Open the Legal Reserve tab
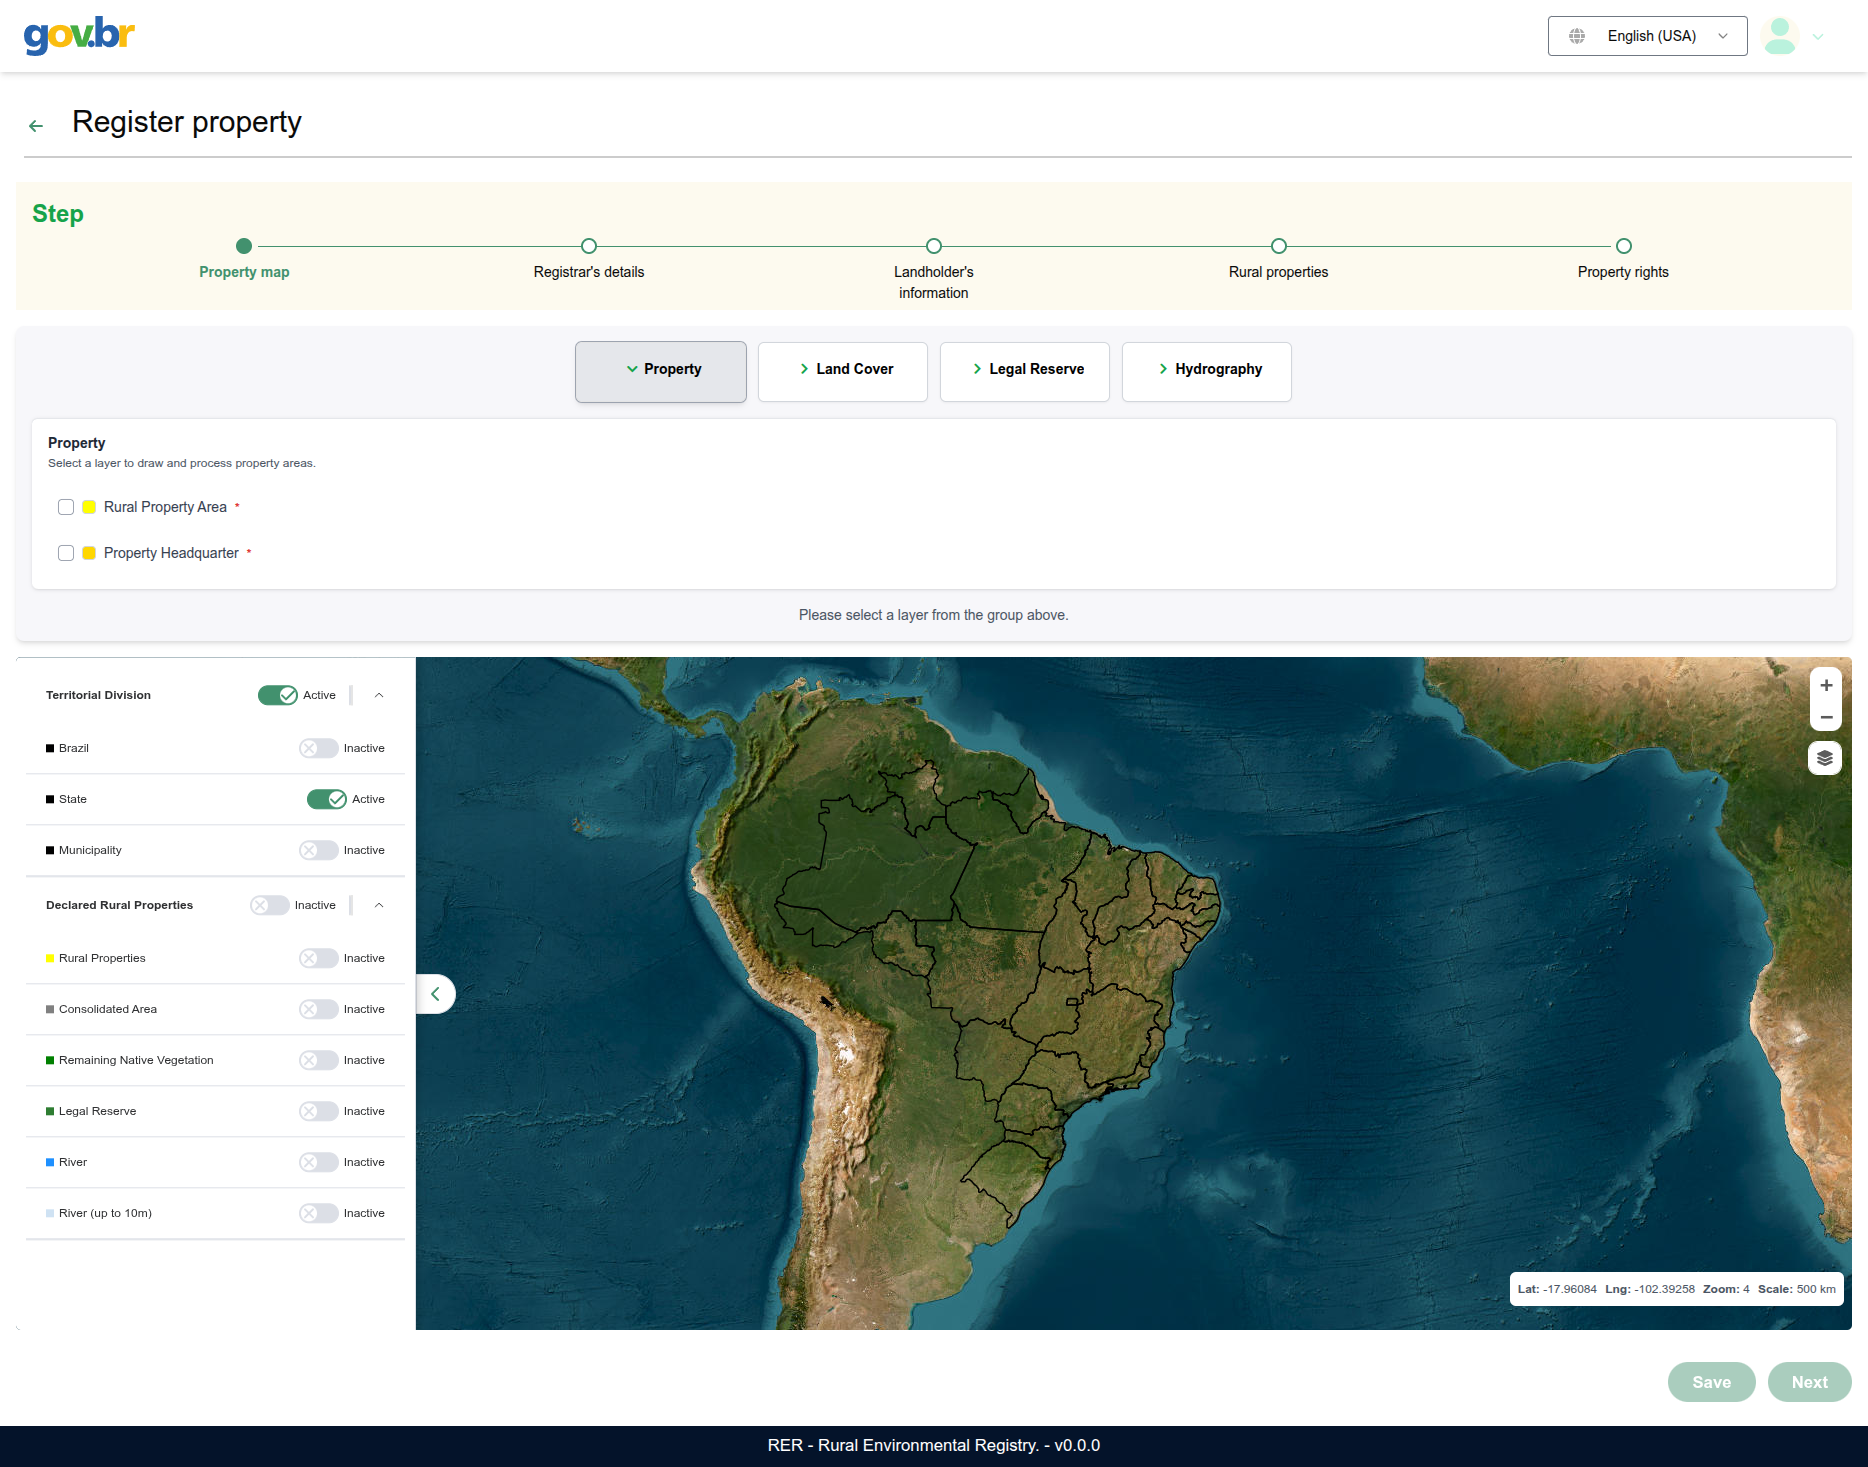1868x1467 pixels. [x=1025, y=372]
